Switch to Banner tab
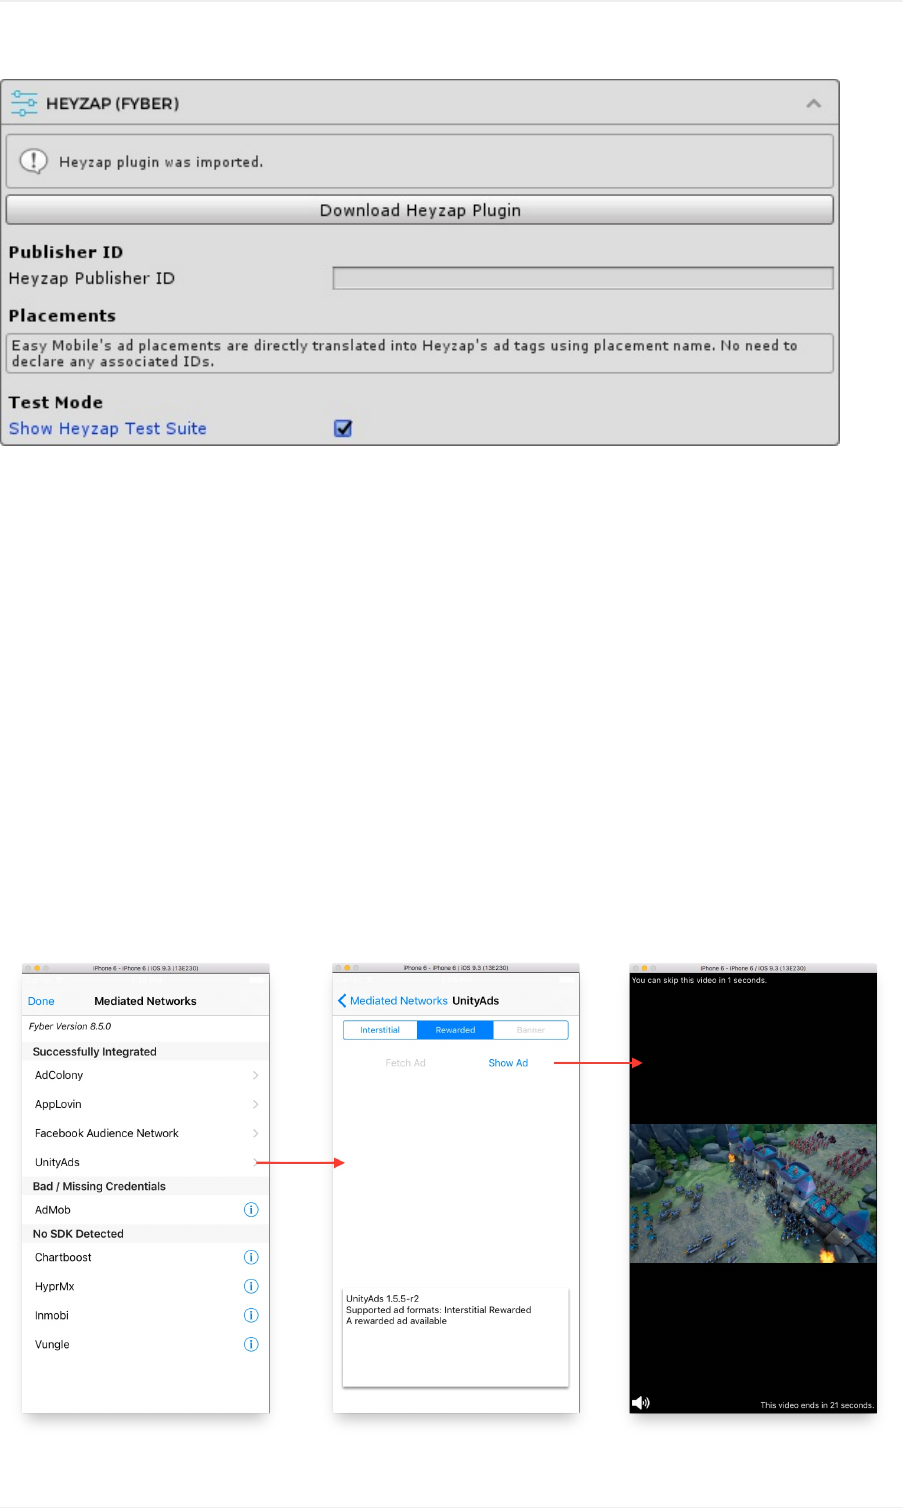Screen dimensions: 903x1508 pos(531,1030)
